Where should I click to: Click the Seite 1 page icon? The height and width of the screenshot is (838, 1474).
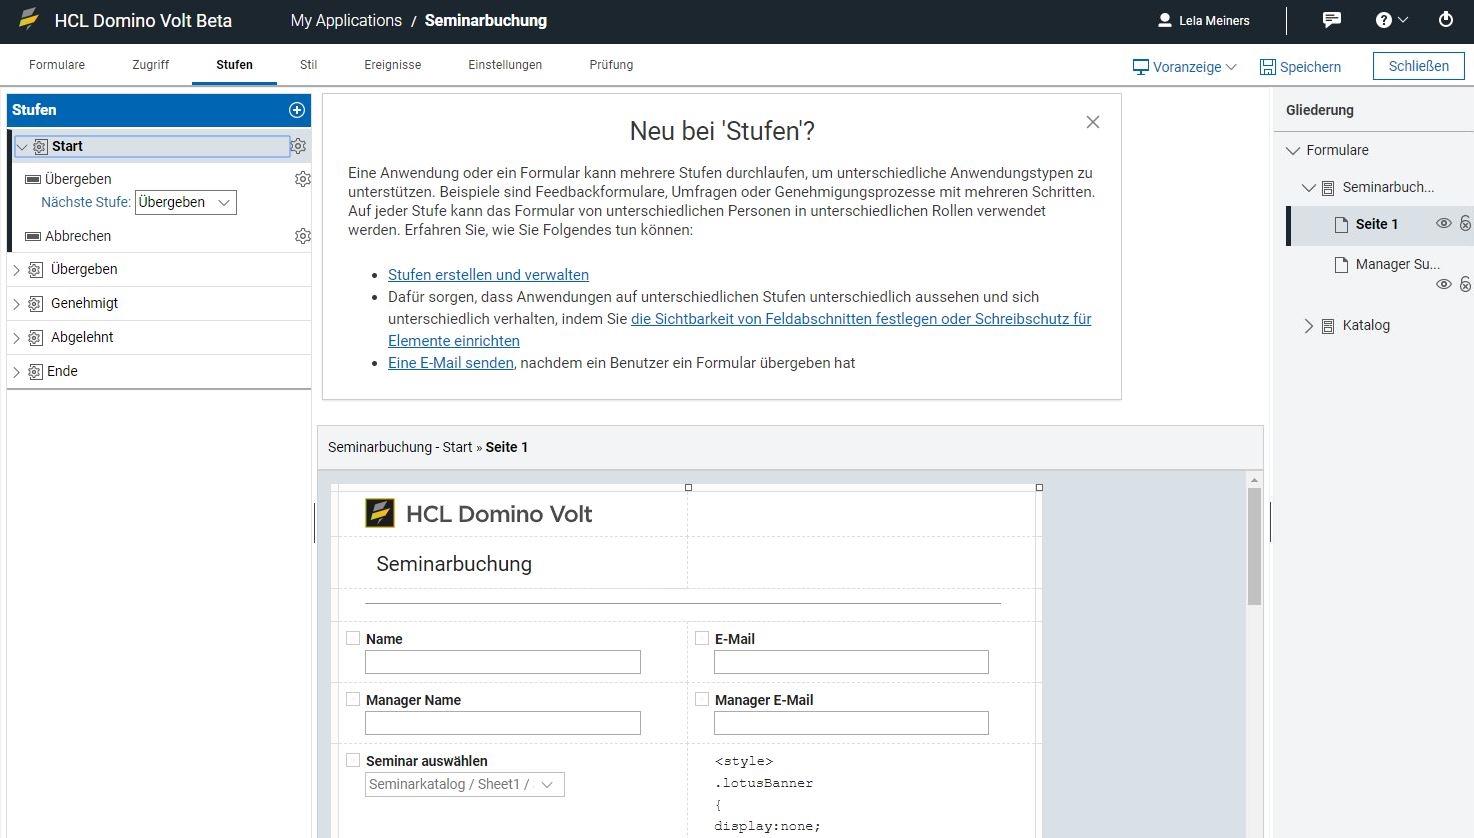point(1342,224)
